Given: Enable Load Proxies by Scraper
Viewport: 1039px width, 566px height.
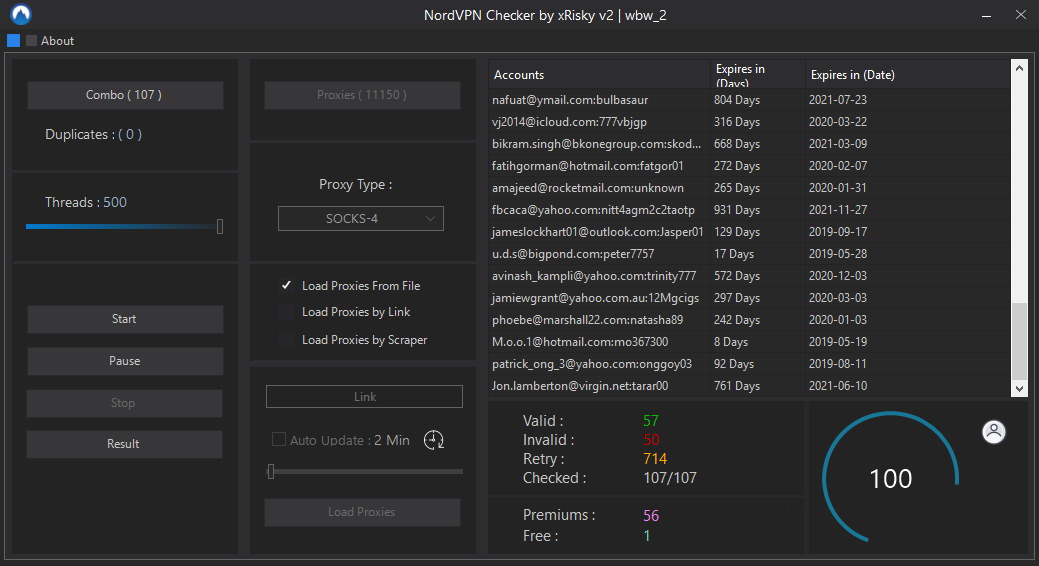Looking at the screenshot, I should (287, 340).
